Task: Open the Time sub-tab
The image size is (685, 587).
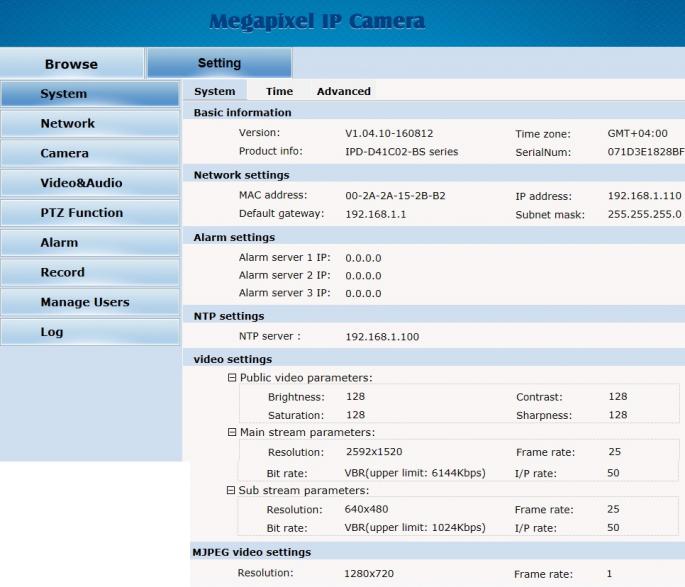Action: pos(279,91)
